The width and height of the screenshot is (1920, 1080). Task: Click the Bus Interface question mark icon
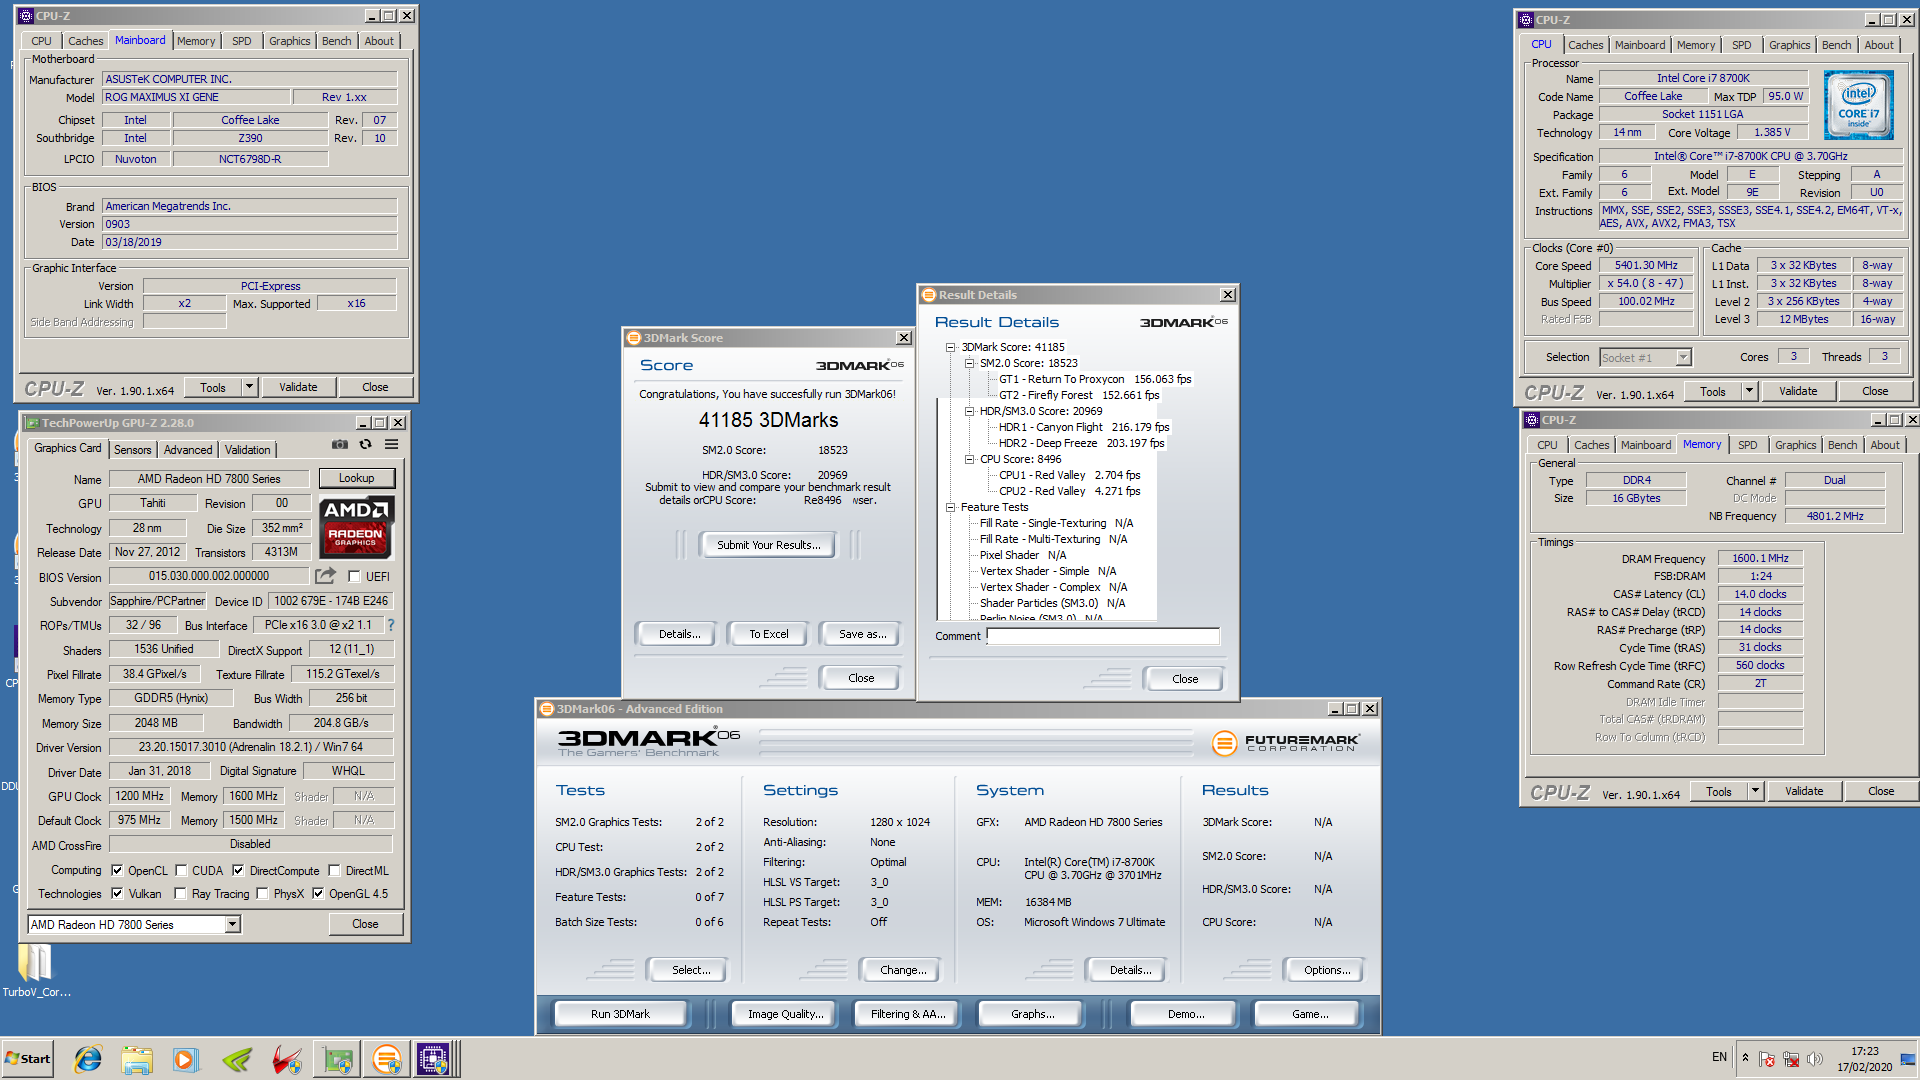(391, 625)
